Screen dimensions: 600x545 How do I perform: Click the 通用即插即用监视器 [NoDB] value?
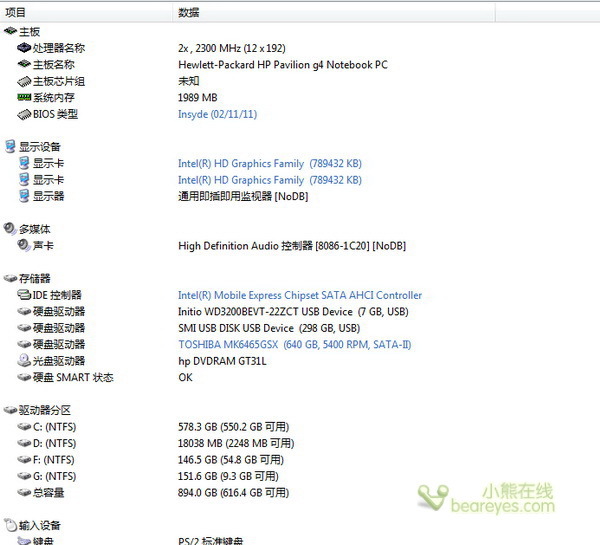[x=243, y=196]
